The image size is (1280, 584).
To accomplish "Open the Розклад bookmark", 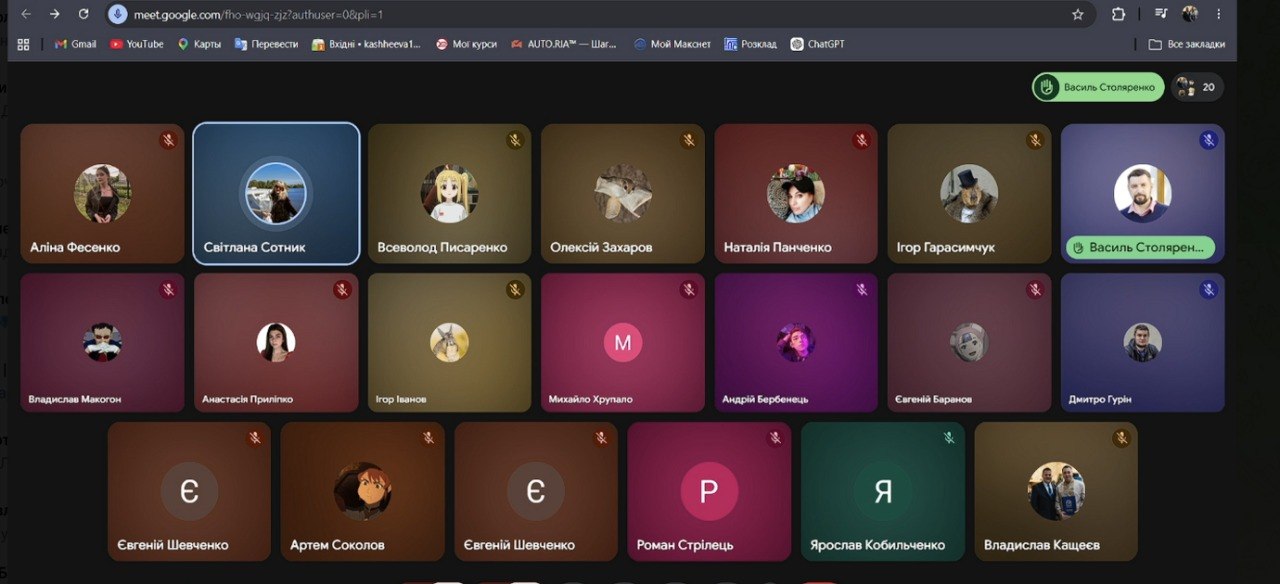I will coord(751,44).
